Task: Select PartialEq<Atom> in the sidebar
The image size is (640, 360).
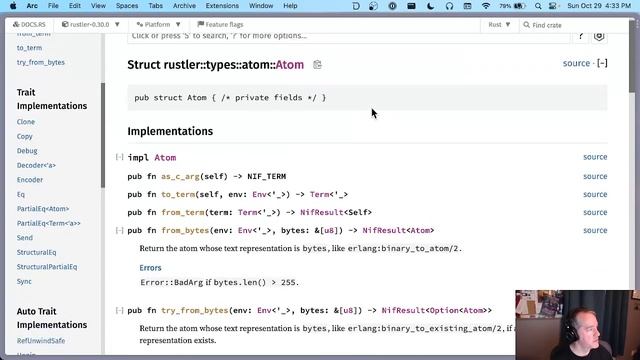Action: 43,209
